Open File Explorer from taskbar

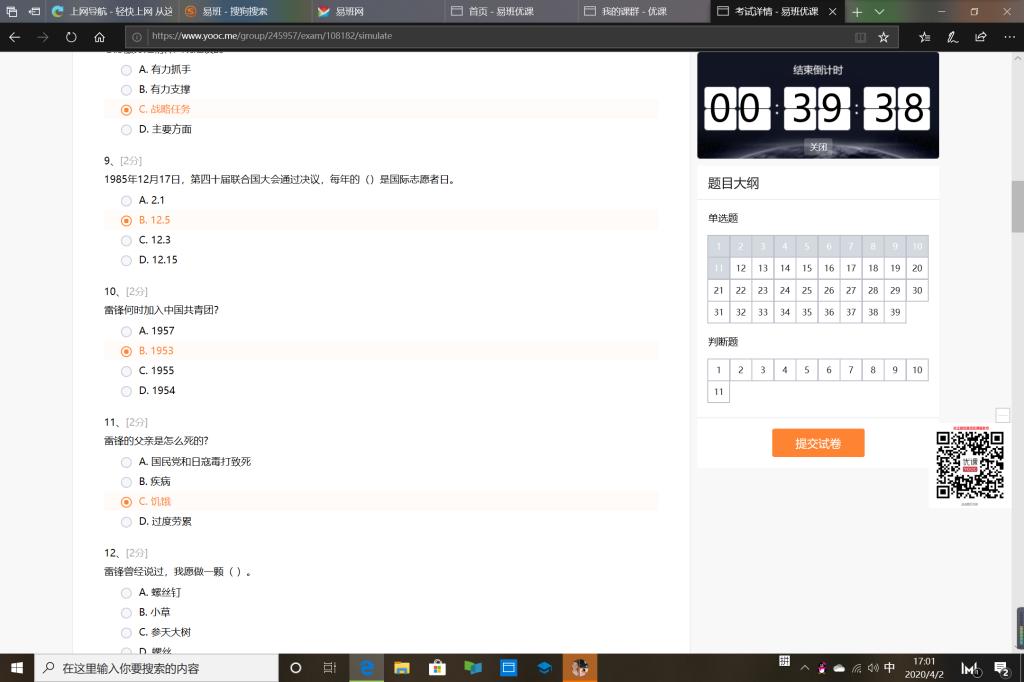(402, 668)
